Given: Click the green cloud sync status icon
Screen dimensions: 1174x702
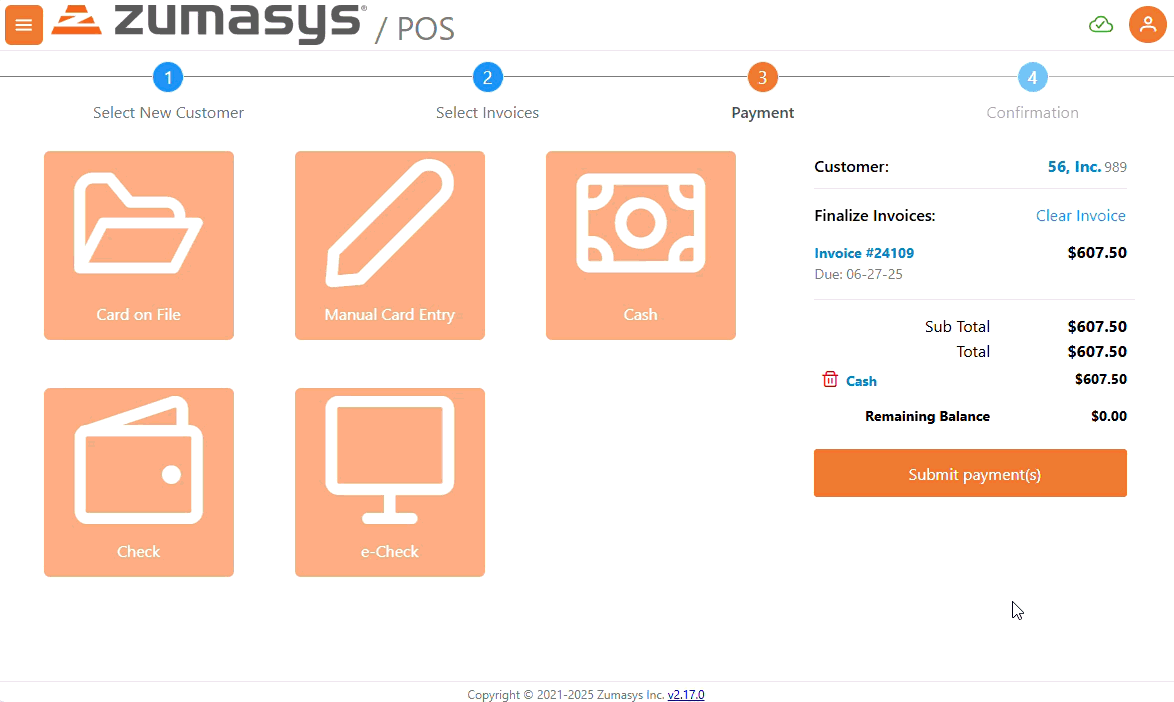Looking at the screenshot, I should (x=1100, y=25).
